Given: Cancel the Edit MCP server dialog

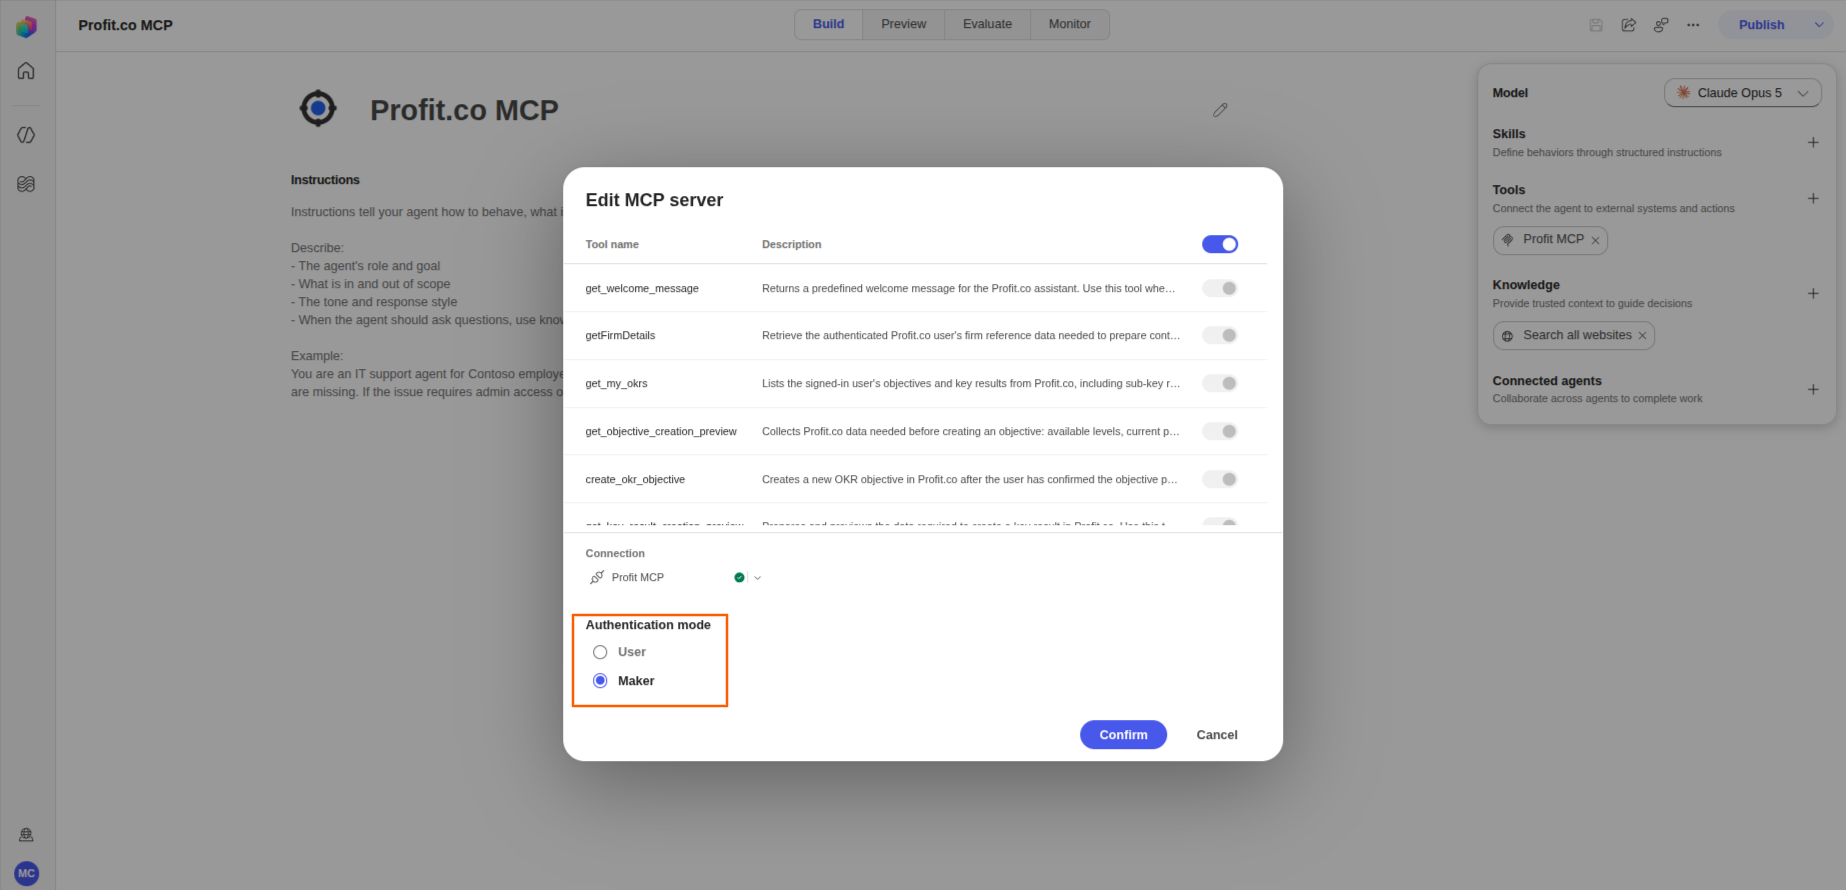Looking at the screenshot, I should click(x=1217, y=735).
